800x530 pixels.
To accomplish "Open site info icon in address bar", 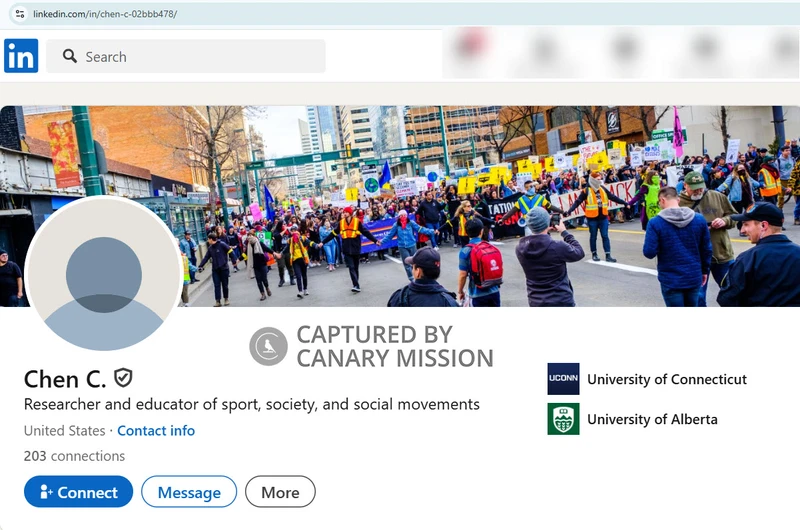I will tap(19, 14).
